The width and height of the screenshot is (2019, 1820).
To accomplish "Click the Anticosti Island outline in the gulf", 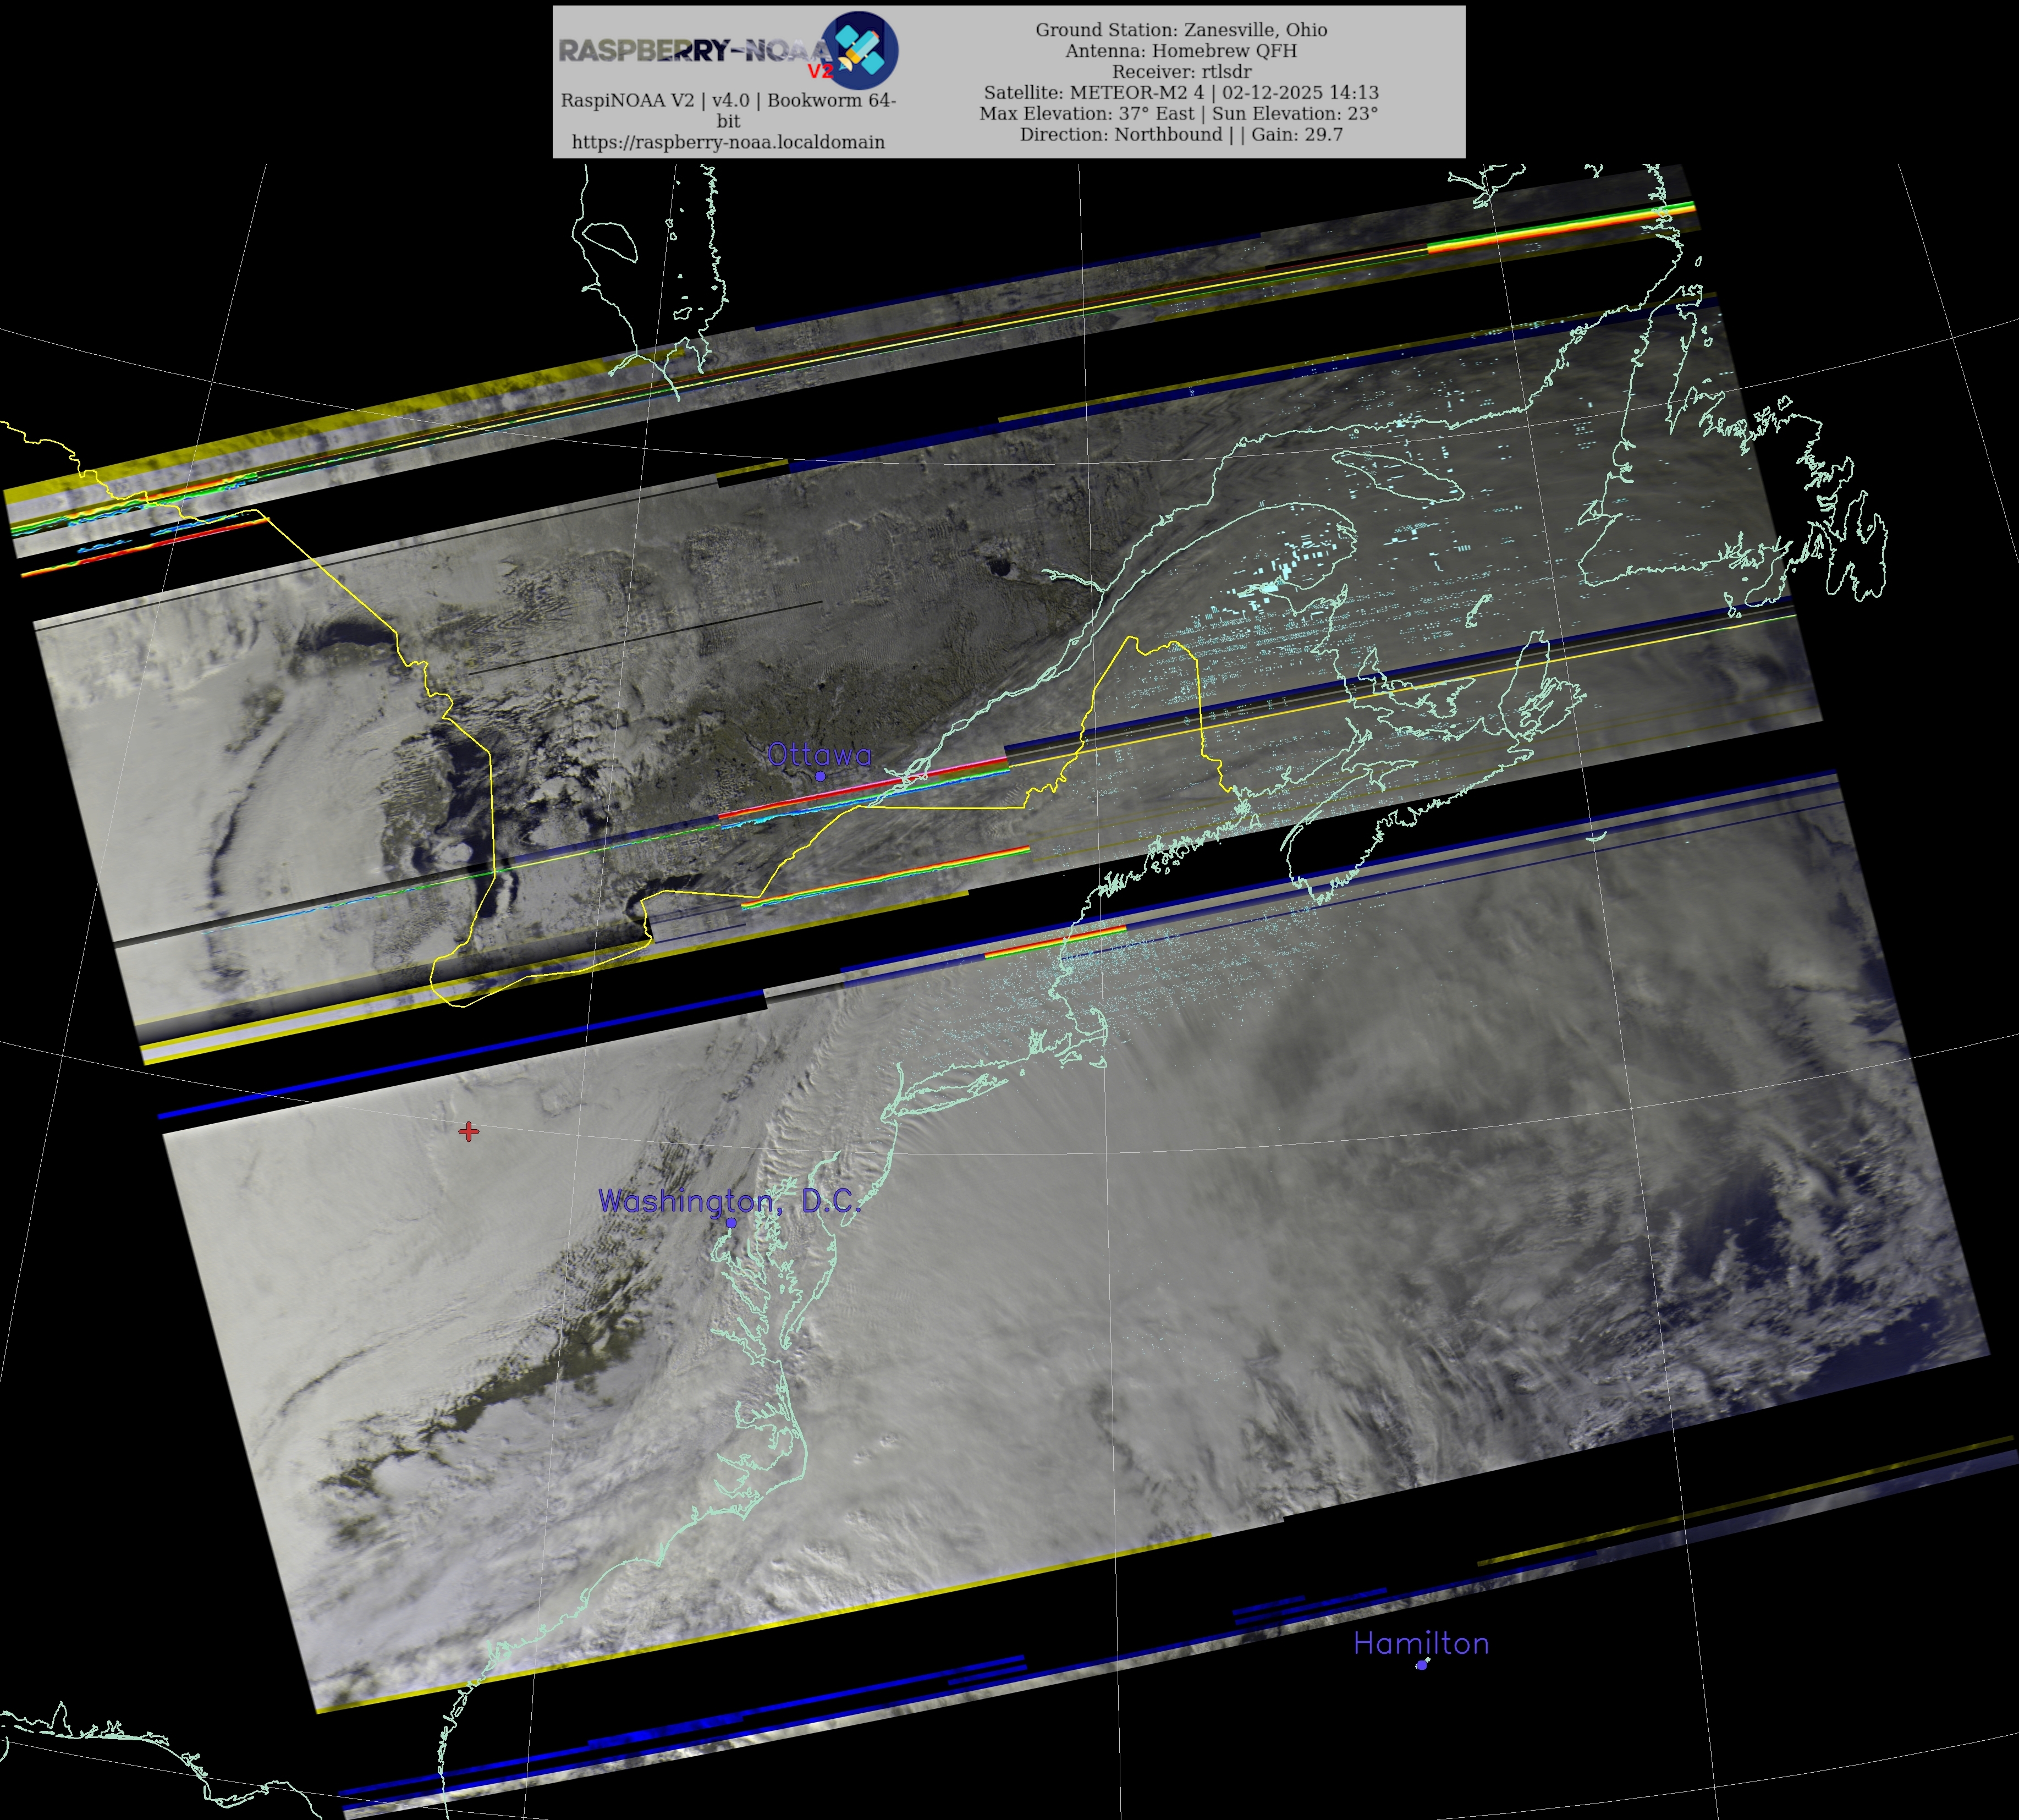I will tap(1400, 477).
